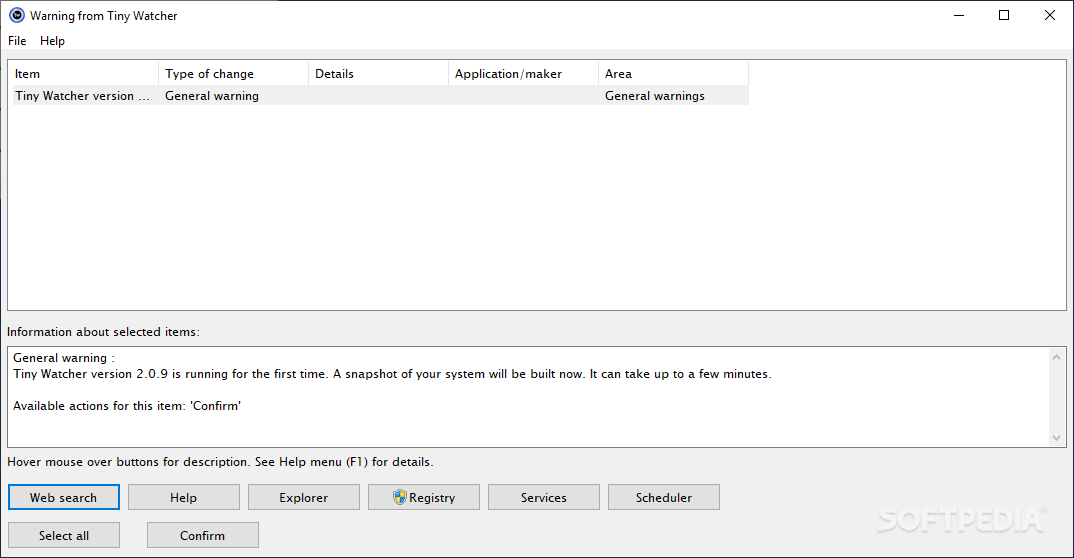Sort list by Item column header
Screen dimensions: 1074x558
pyautogui.click(x=84, y=74)
